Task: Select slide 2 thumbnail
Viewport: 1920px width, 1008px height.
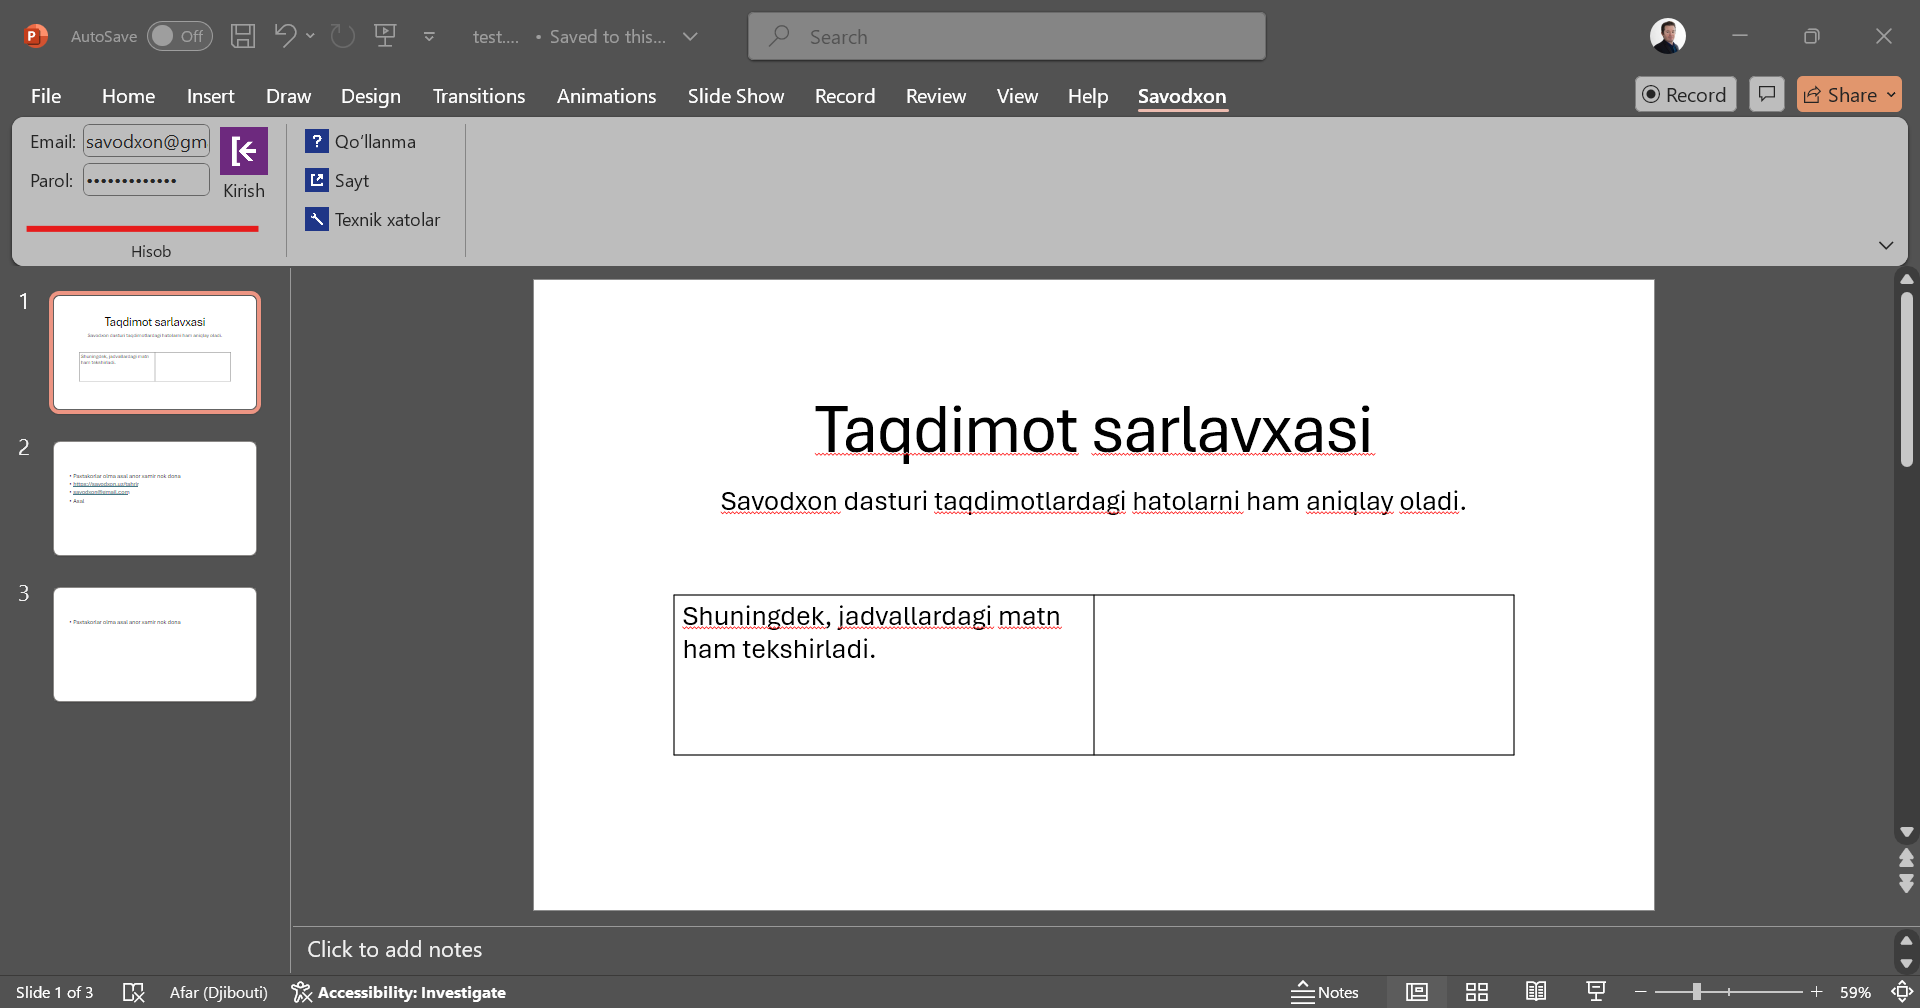Action: pyautogui.click(x=155, y=498)
